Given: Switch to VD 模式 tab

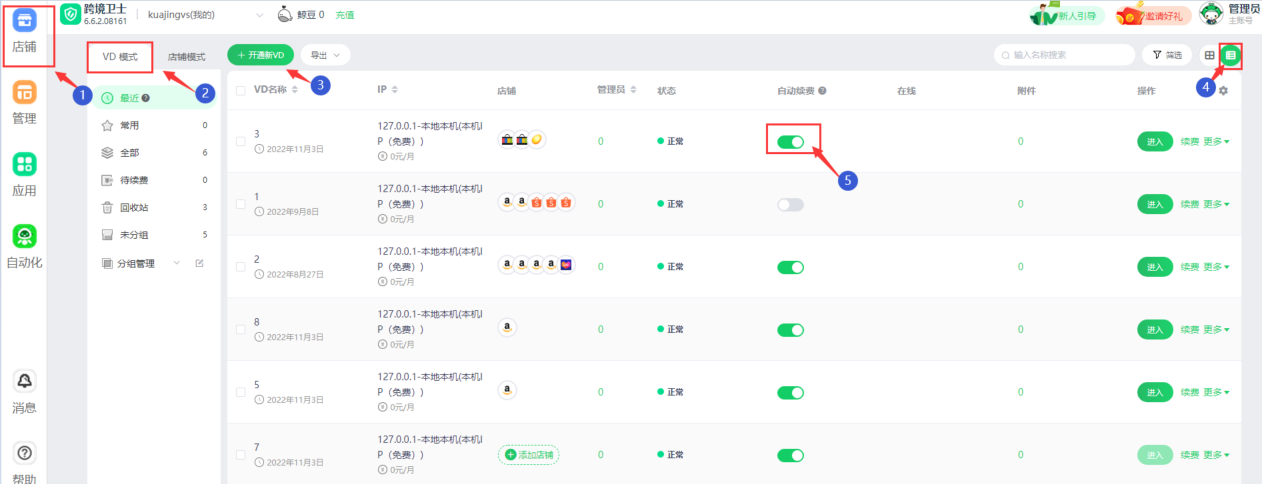Looking at the screenshot, I should point(120,57).
